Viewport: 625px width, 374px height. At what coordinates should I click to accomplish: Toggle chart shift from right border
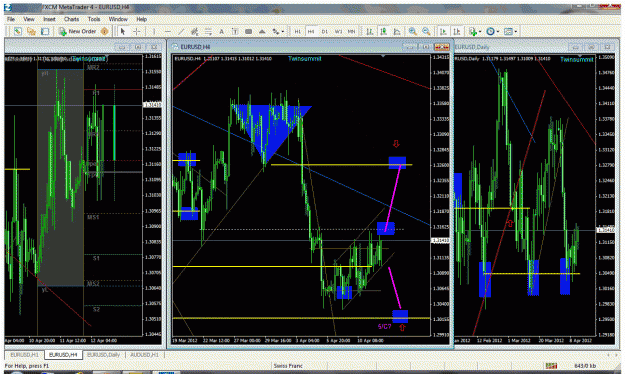pos(457,31)
